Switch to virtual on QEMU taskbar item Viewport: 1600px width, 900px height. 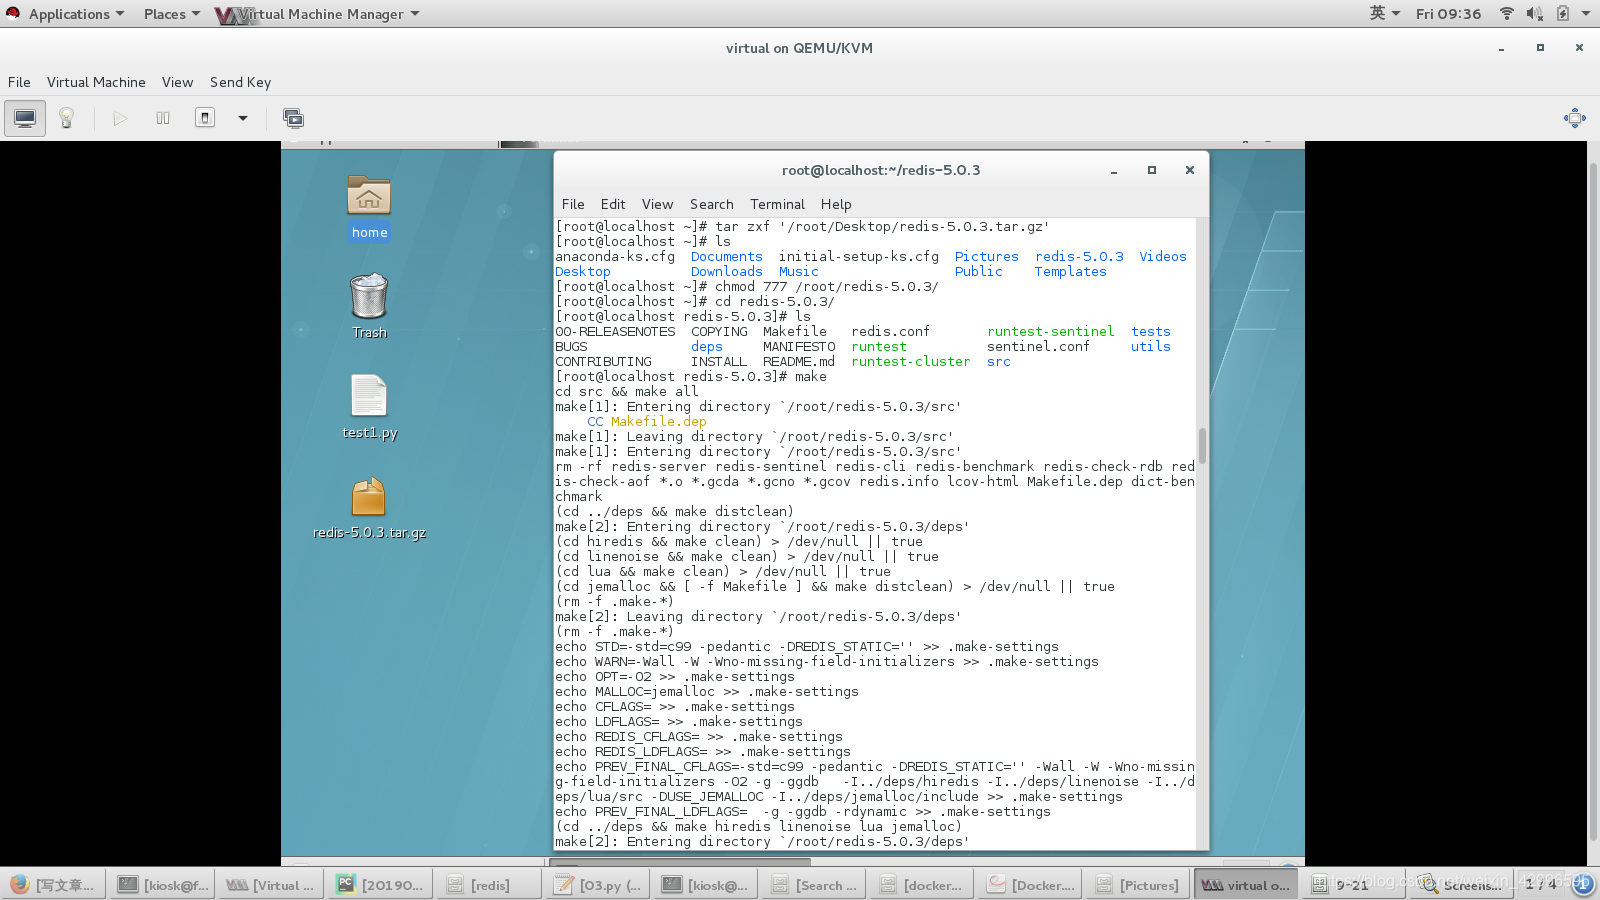coord(1246,885)
